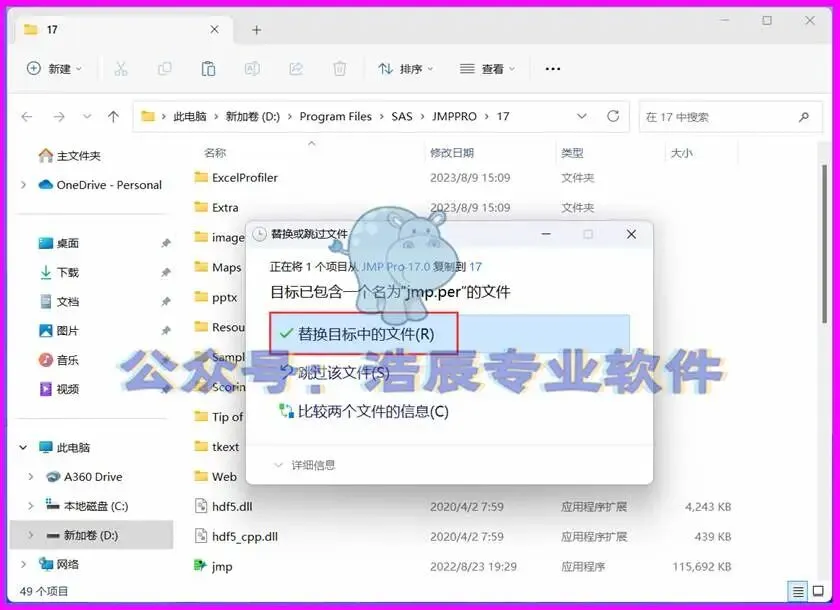Open the three-dot more options menu

tap(552, 69)
